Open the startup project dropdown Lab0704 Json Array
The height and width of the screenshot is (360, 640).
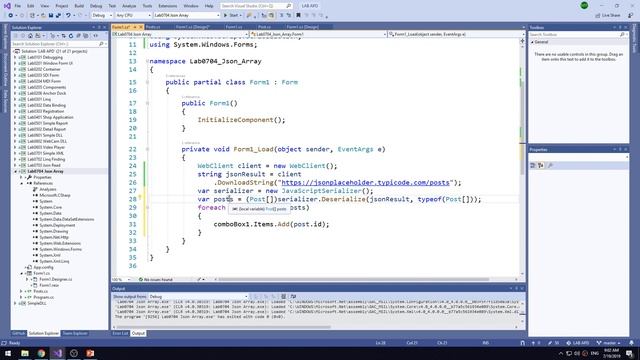pyautogui.click(x=187, y=16)
